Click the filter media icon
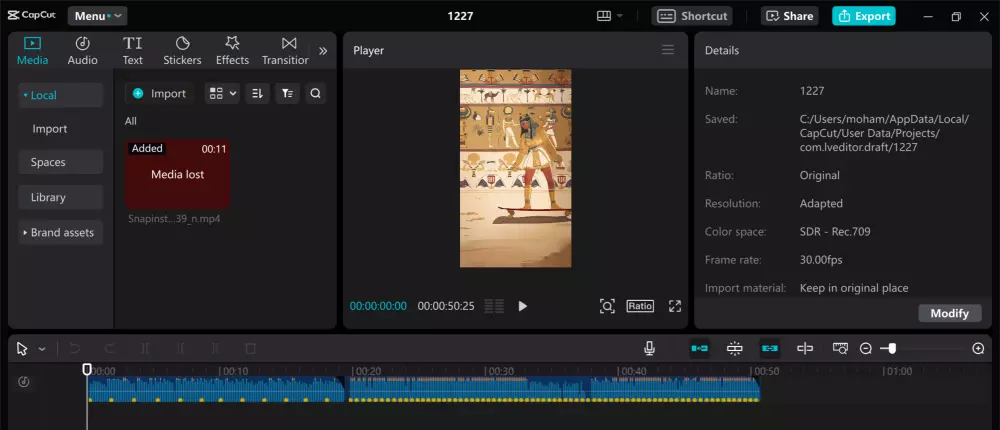The width and height of the screenshot is (1000, 430). pyautogui.click(x=287, y=93)
